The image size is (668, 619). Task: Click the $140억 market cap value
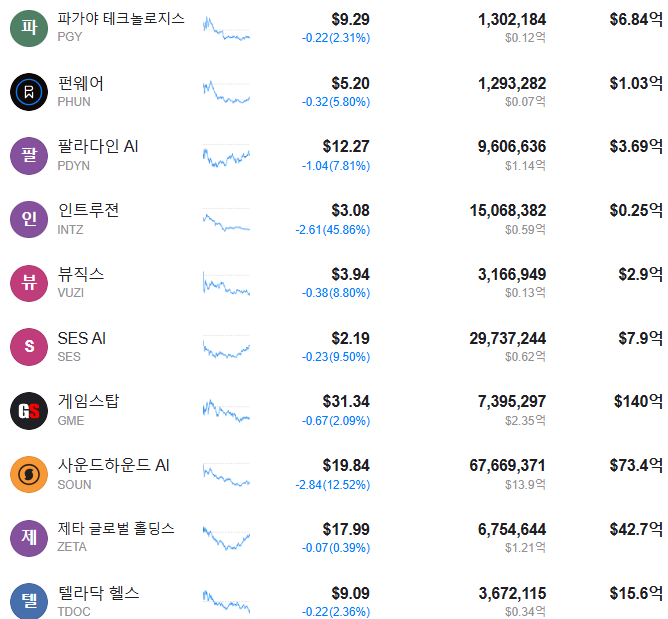pyautogui.click(x=638, y=401)
